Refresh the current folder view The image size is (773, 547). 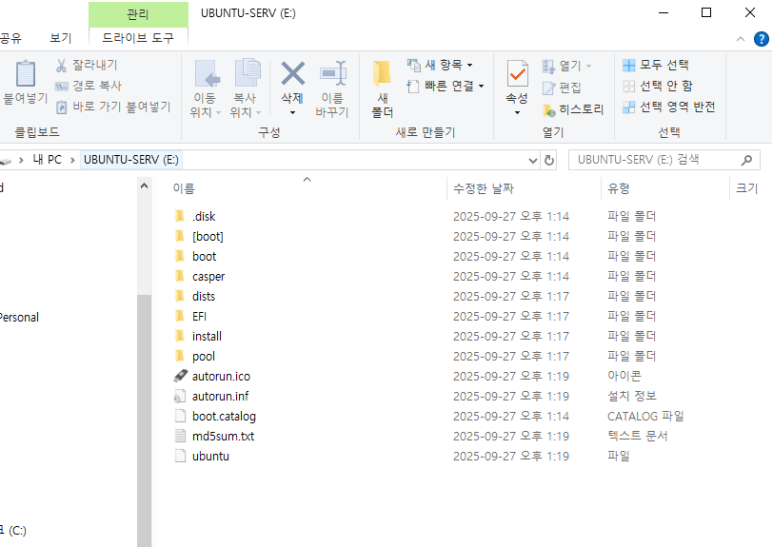[x=549, y=160]
